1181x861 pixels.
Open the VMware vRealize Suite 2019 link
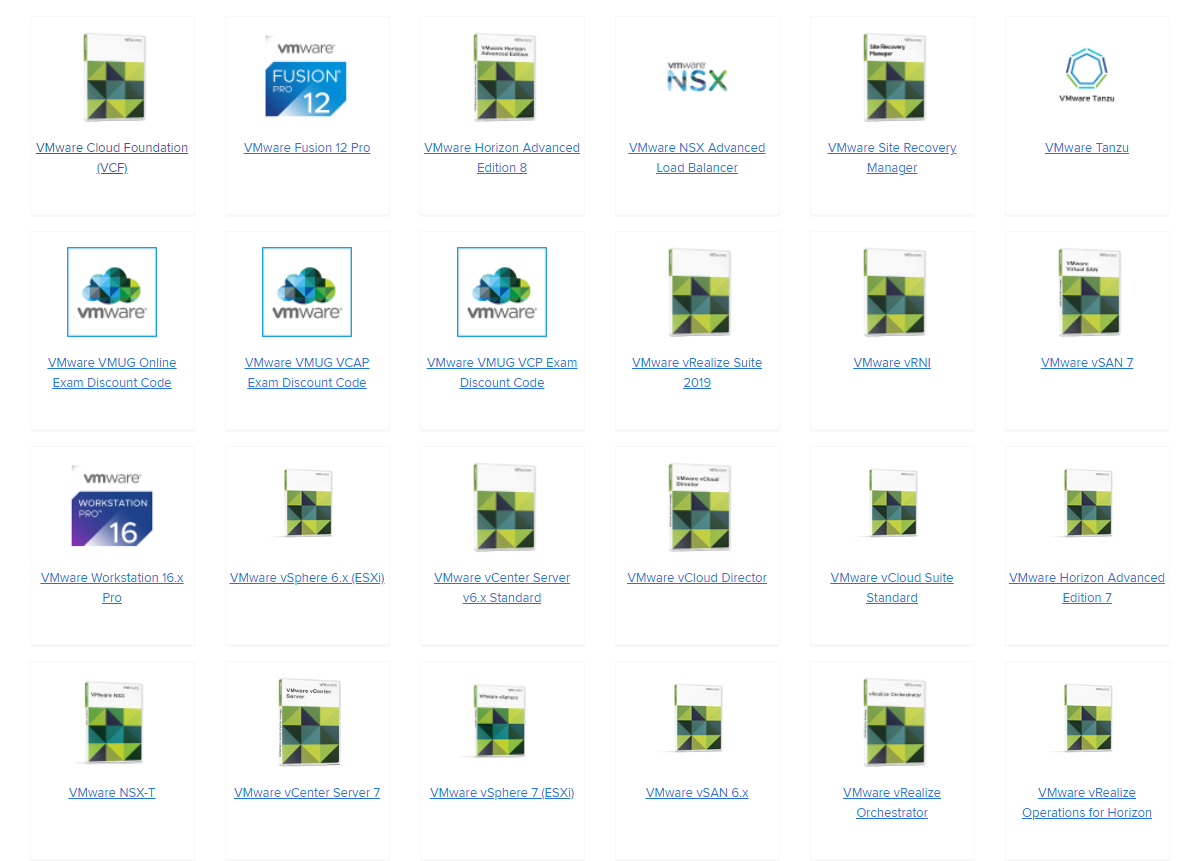click(x=697, y=372)
